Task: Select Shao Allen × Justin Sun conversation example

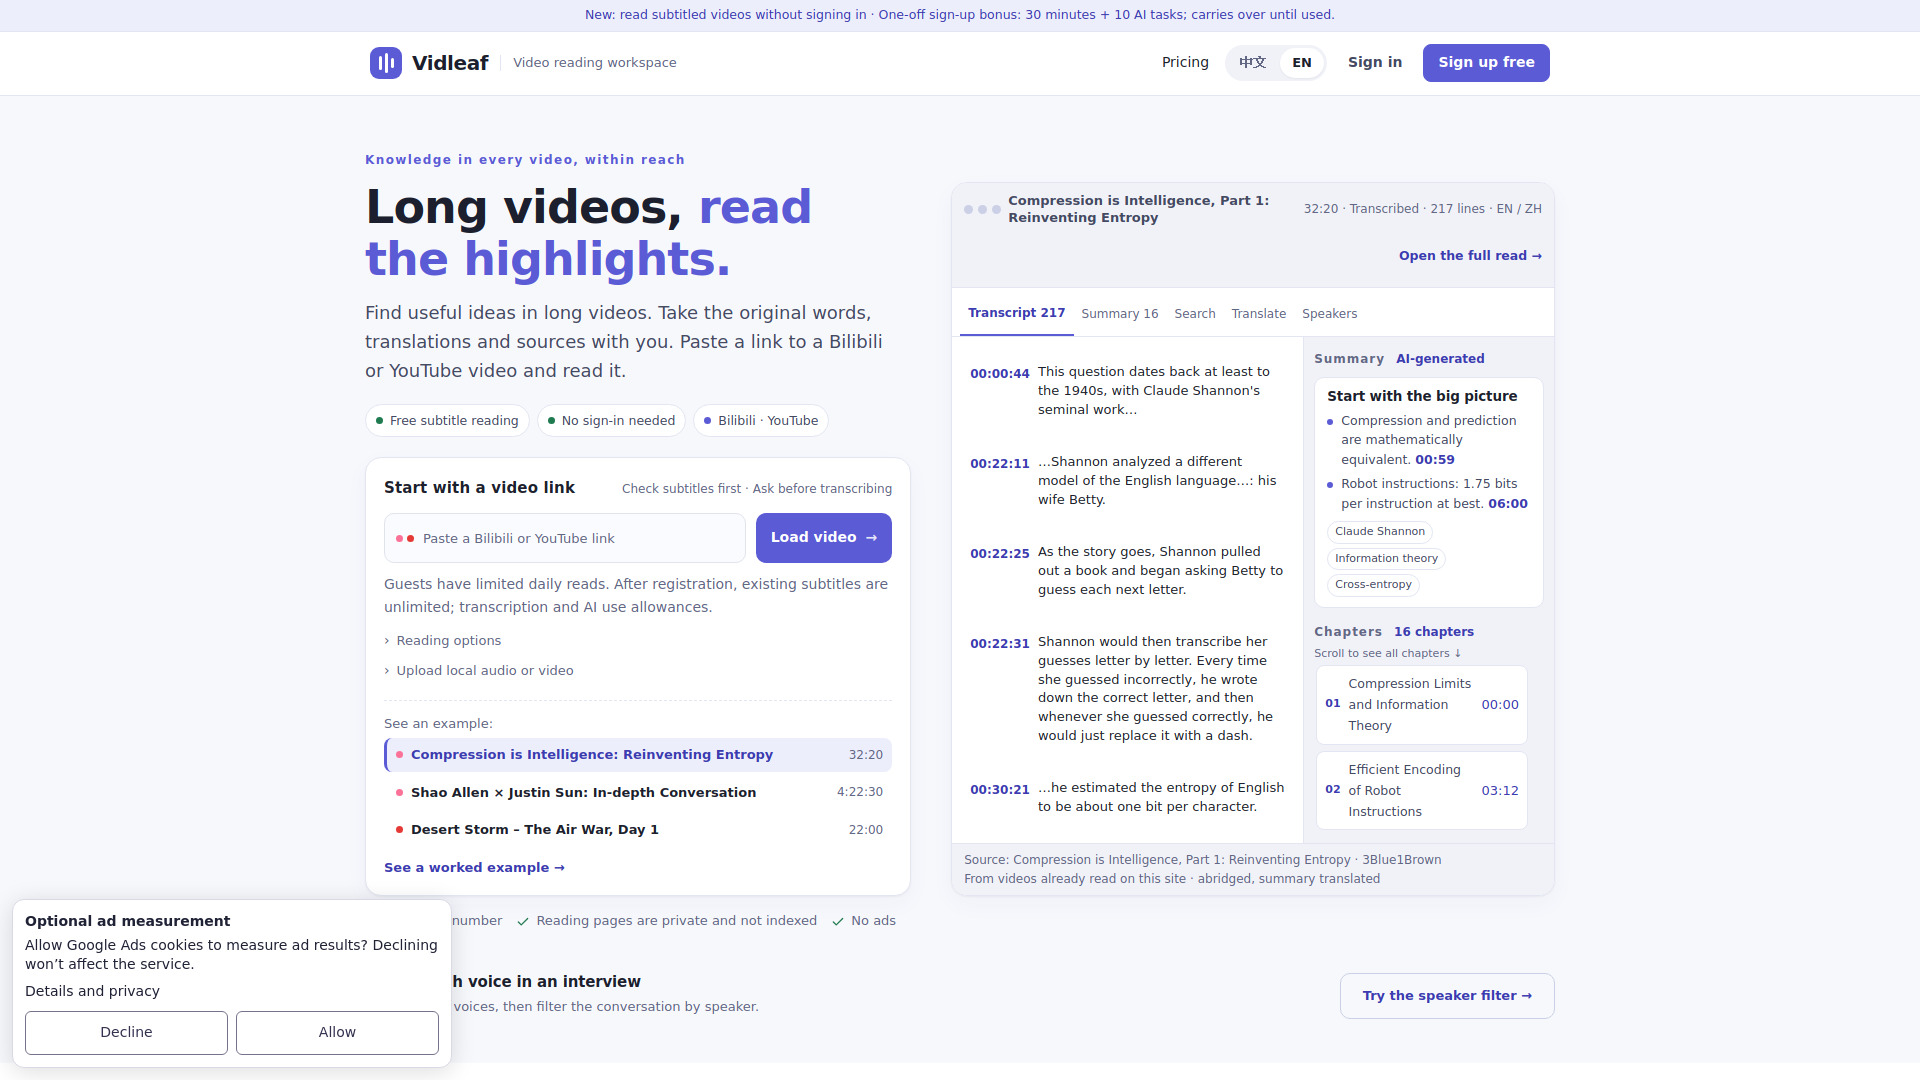Action: [x=638, y=792]
